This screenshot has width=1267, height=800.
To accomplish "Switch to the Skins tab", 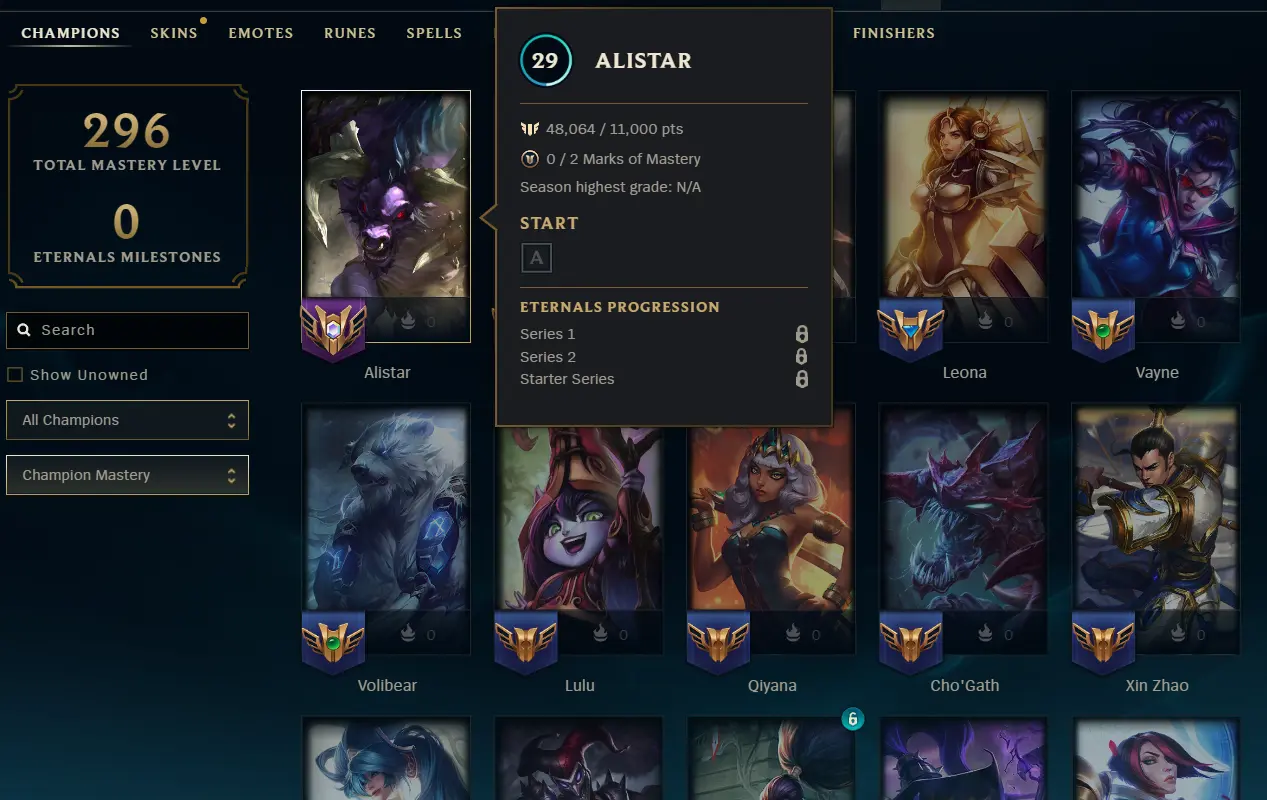I will [x=174, y=33].
